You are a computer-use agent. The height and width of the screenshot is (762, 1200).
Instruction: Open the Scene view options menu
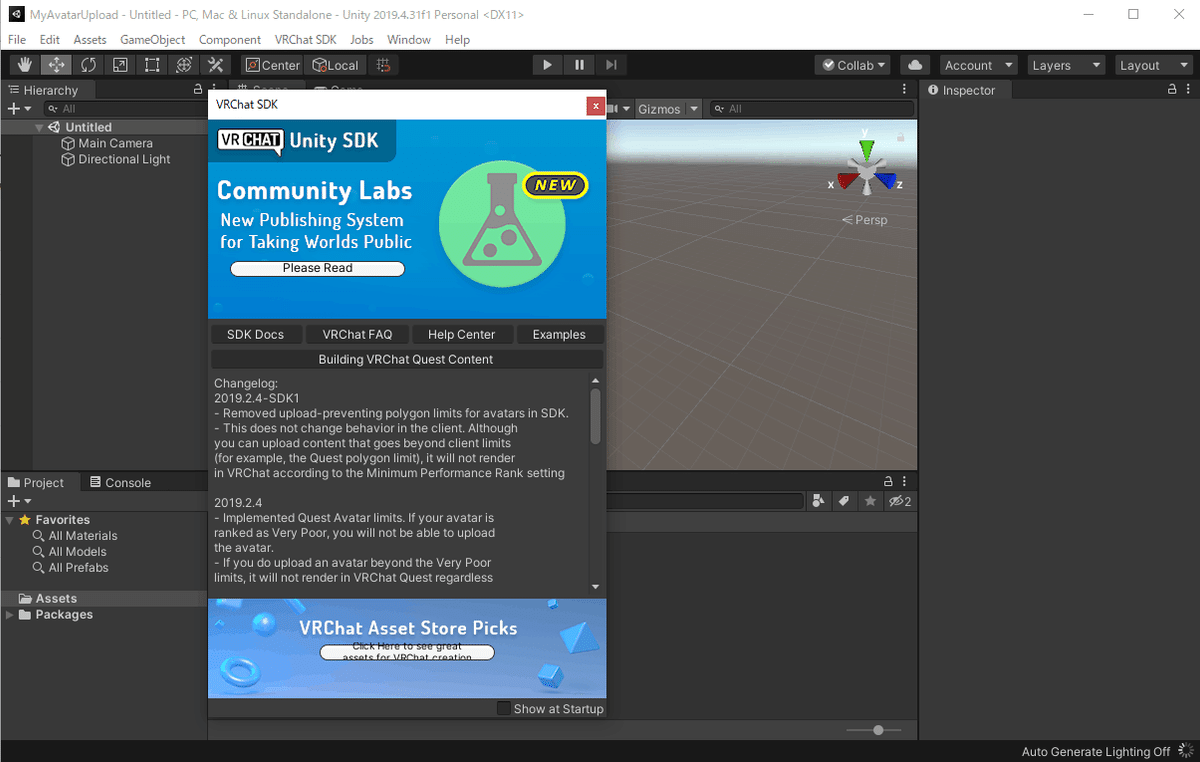(904, 89)
